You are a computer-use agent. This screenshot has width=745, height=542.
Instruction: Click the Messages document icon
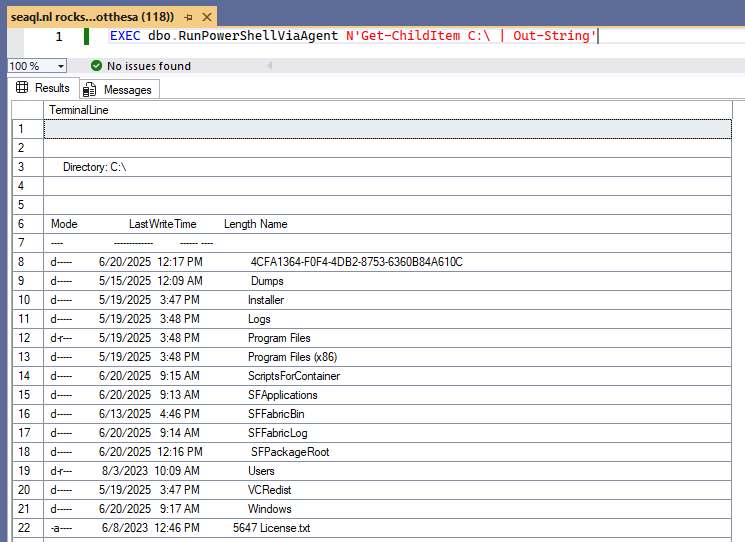click(89, 89)
